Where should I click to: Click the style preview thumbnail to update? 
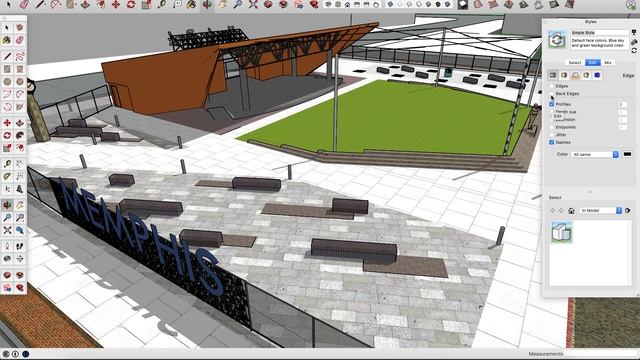[x=557, y=40]
